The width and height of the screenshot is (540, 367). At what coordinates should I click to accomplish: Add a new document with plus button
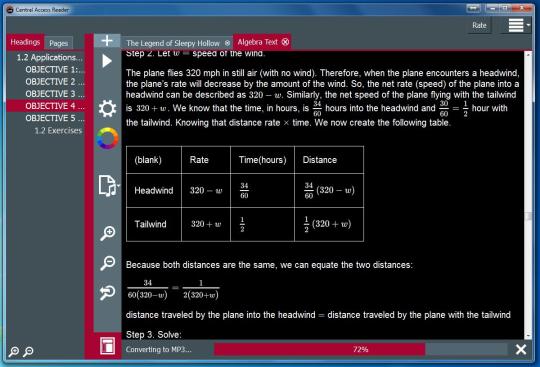[107, 41]
